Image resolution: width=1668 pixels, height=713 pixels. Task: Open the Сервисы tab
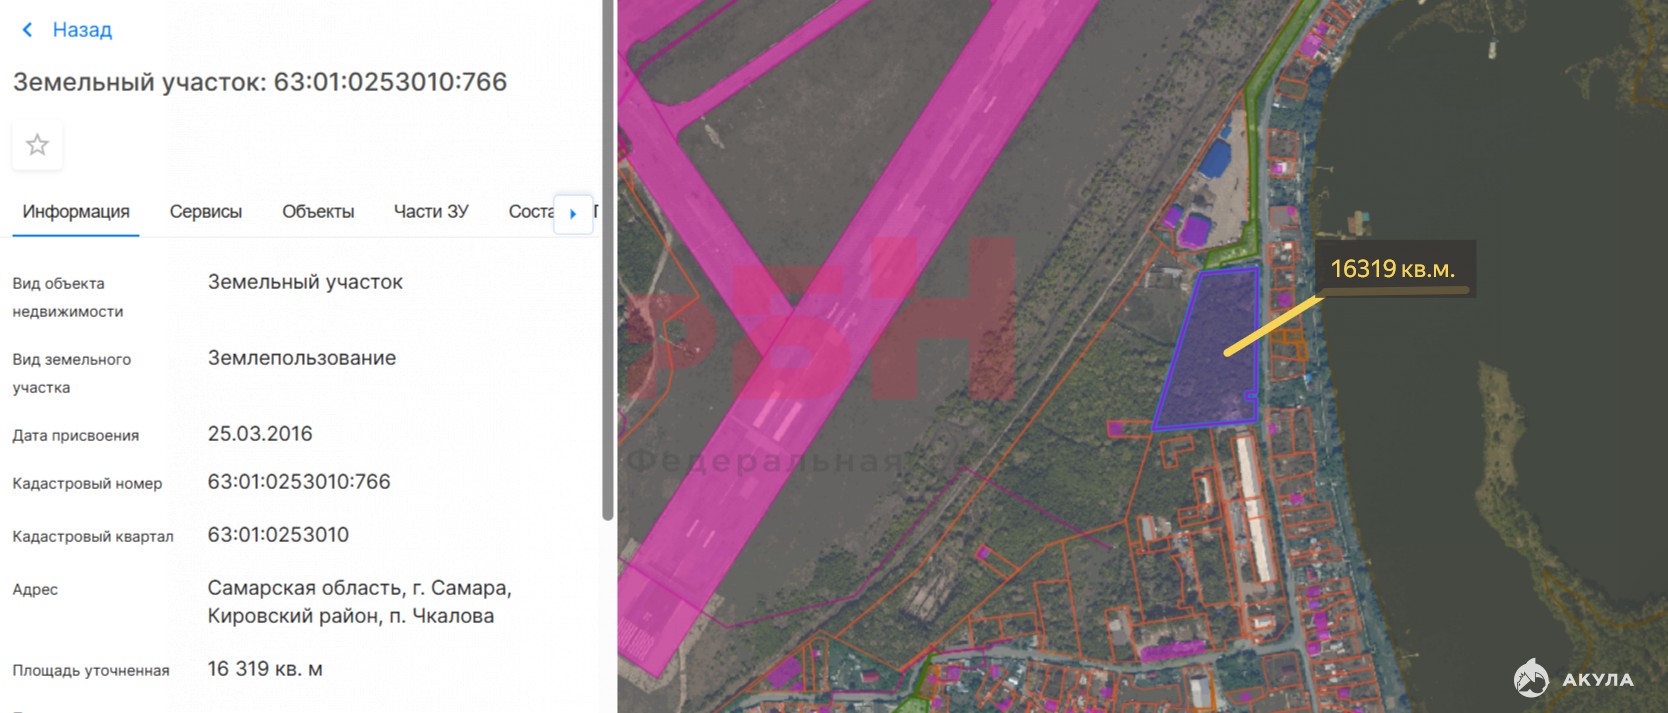[x=206, y=212]
